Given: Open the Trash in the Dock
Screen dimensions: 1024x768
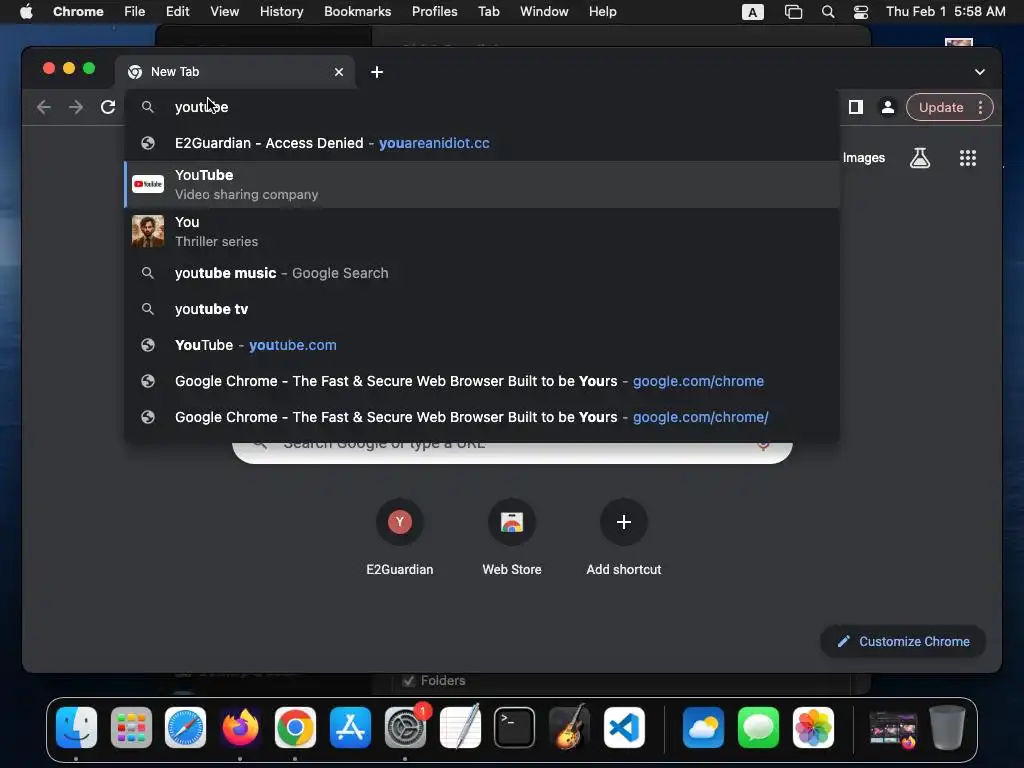Looking at the screenshot, I should point(947,728).
